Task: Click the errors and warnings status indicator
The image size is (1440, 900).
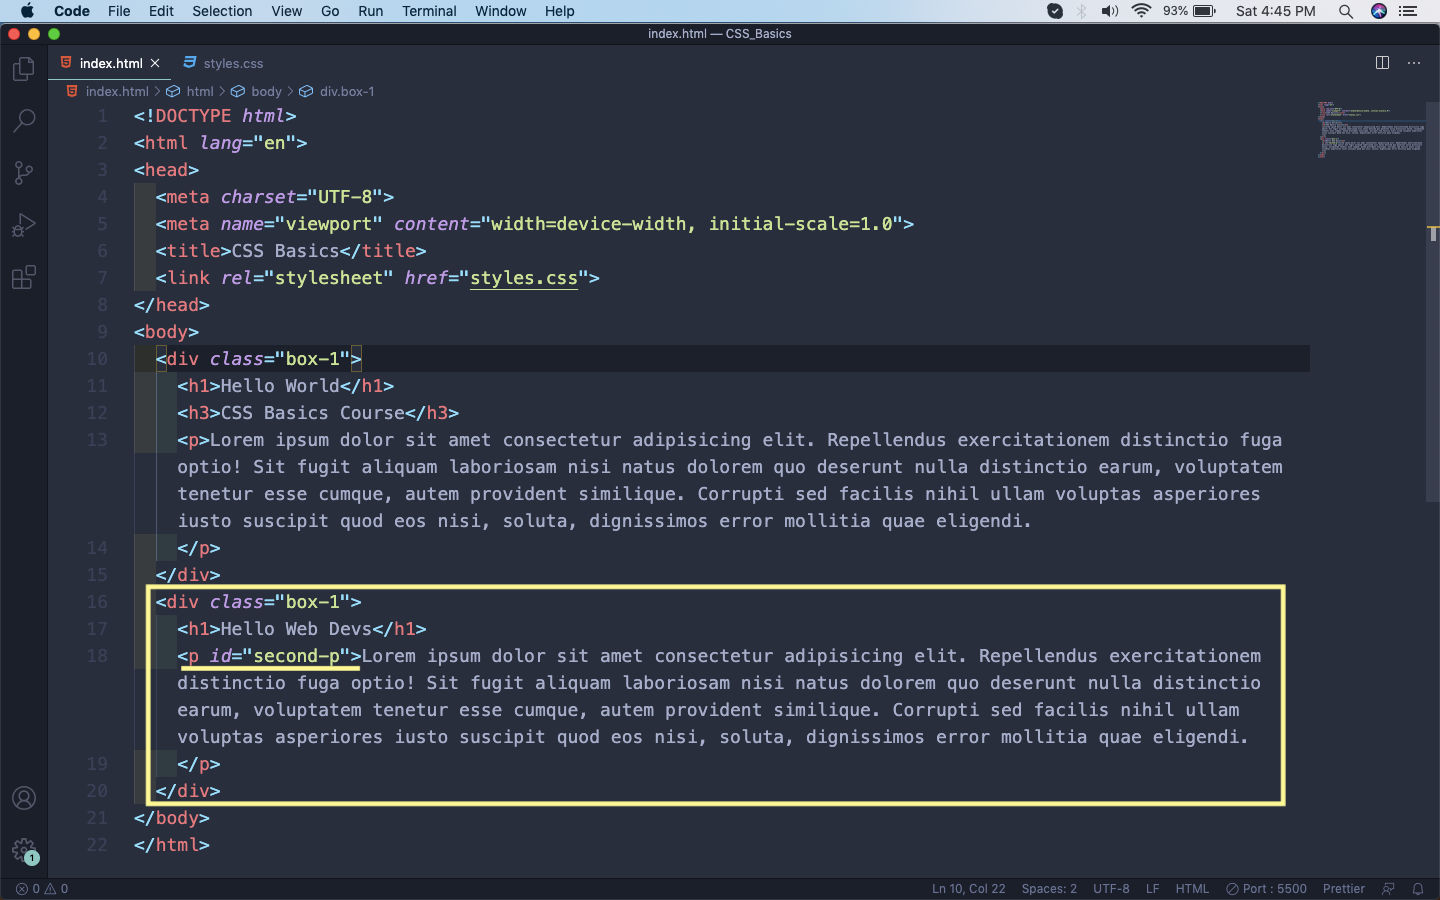Action: click(x=42, y=888)
